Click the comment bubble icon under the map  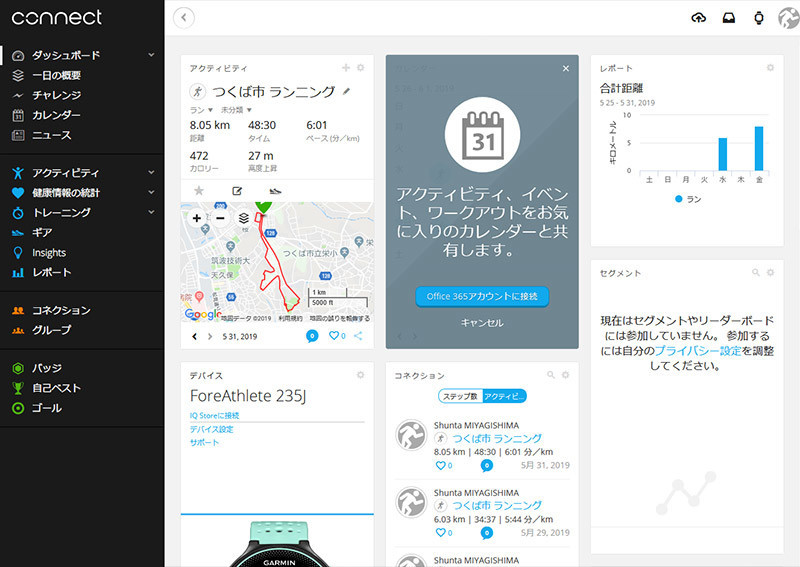(312, 336)
